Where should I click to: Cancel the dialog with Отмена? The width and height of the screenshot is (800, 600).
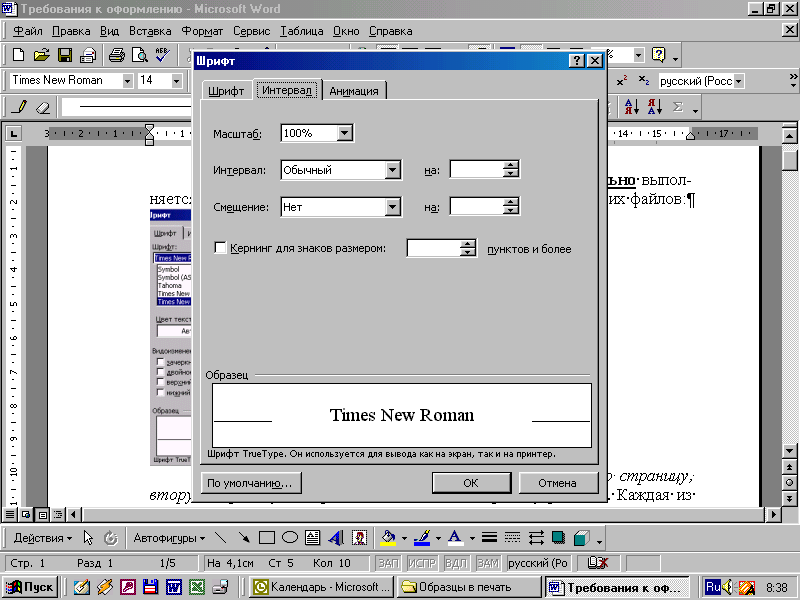coord(558,483)
